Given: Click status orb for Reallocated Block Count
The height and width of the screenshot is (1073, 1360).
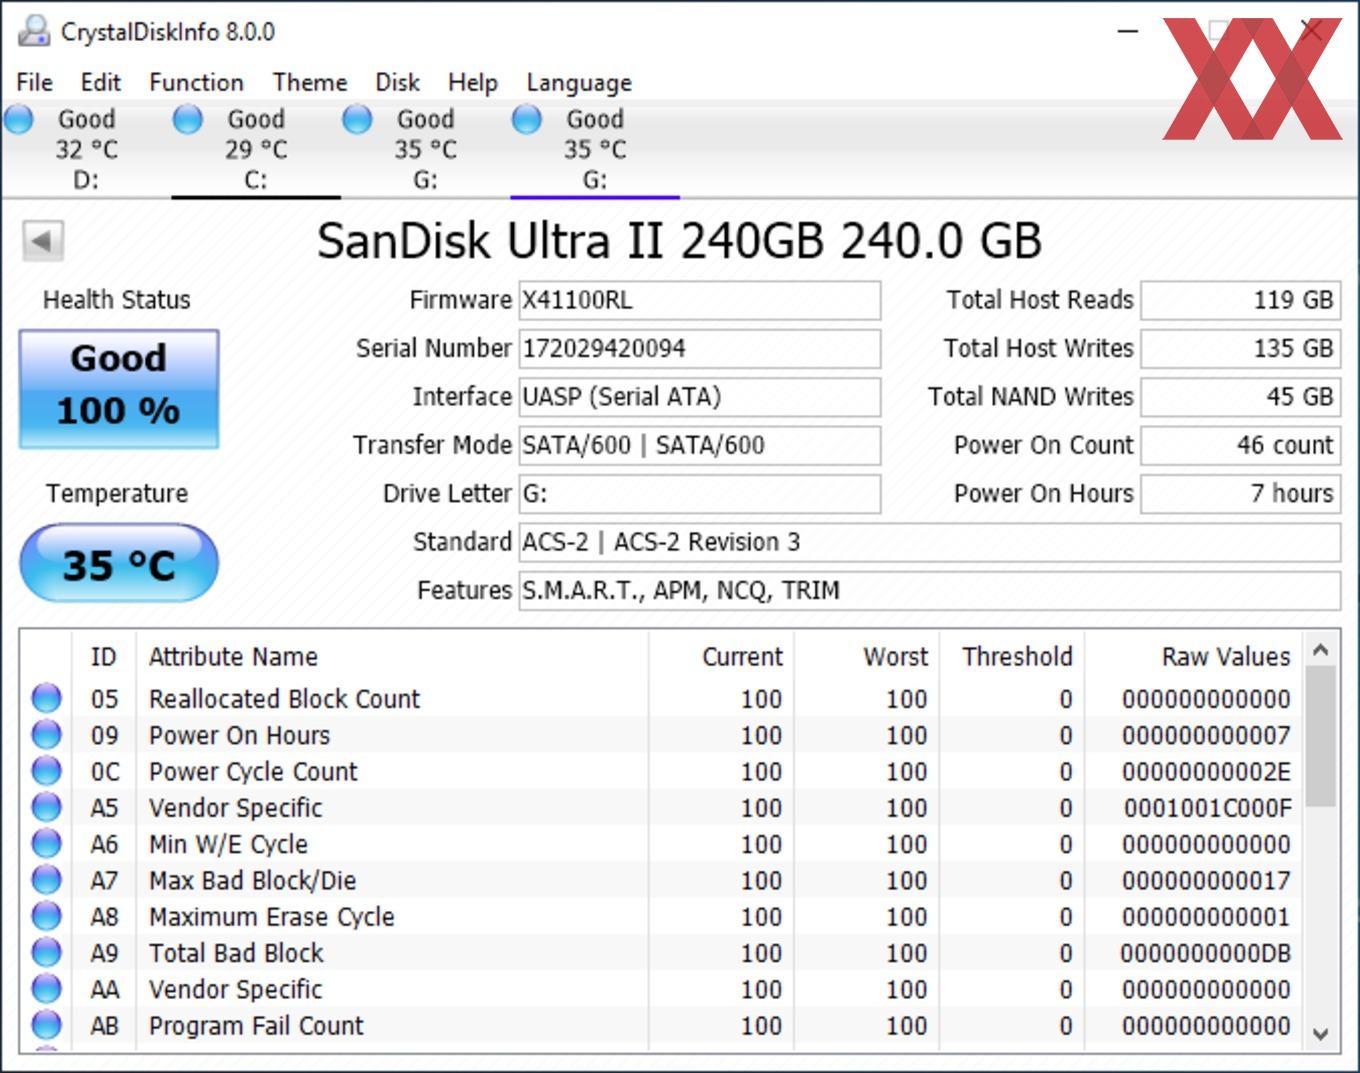Looking at the screenshot, I should [x=46, y=698].
